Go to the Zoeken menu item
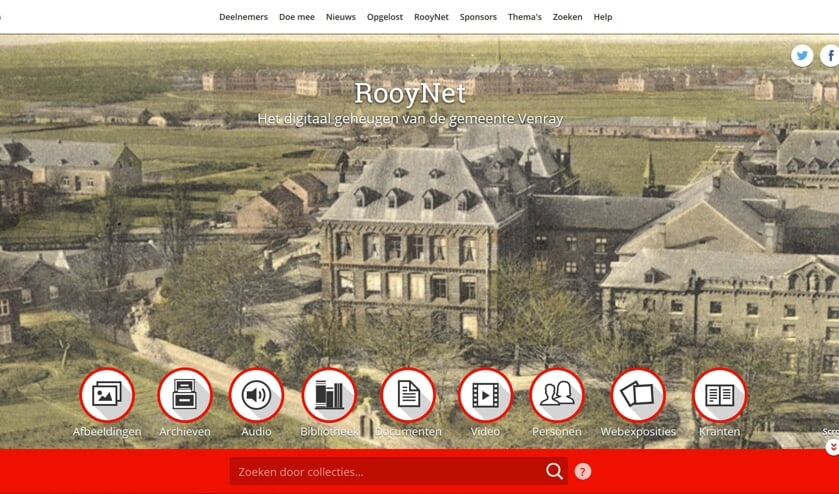The width and height of the screenshot is (839, 494). [568, 17]
